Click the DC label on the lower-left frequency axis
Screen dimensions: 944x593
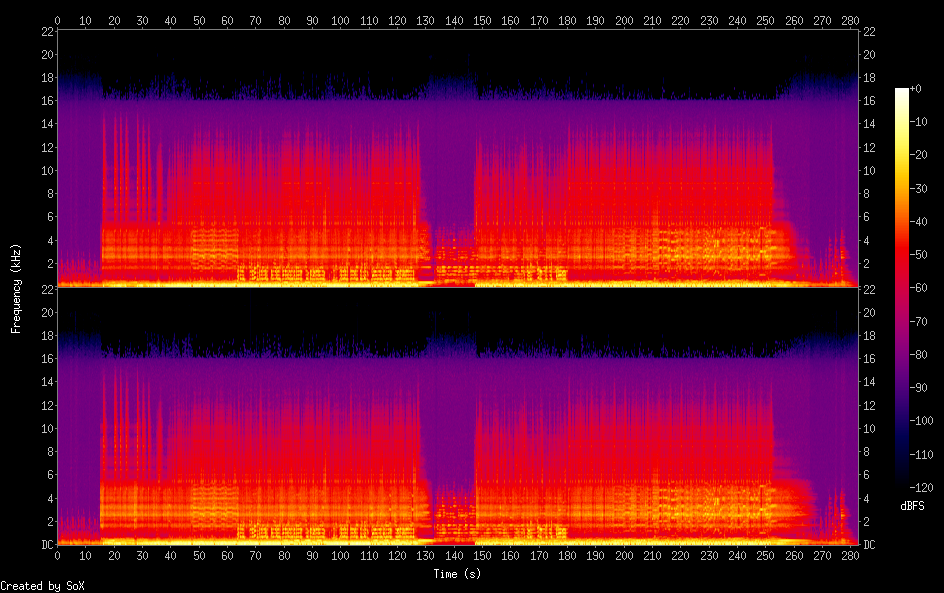(x=45, y=545)
